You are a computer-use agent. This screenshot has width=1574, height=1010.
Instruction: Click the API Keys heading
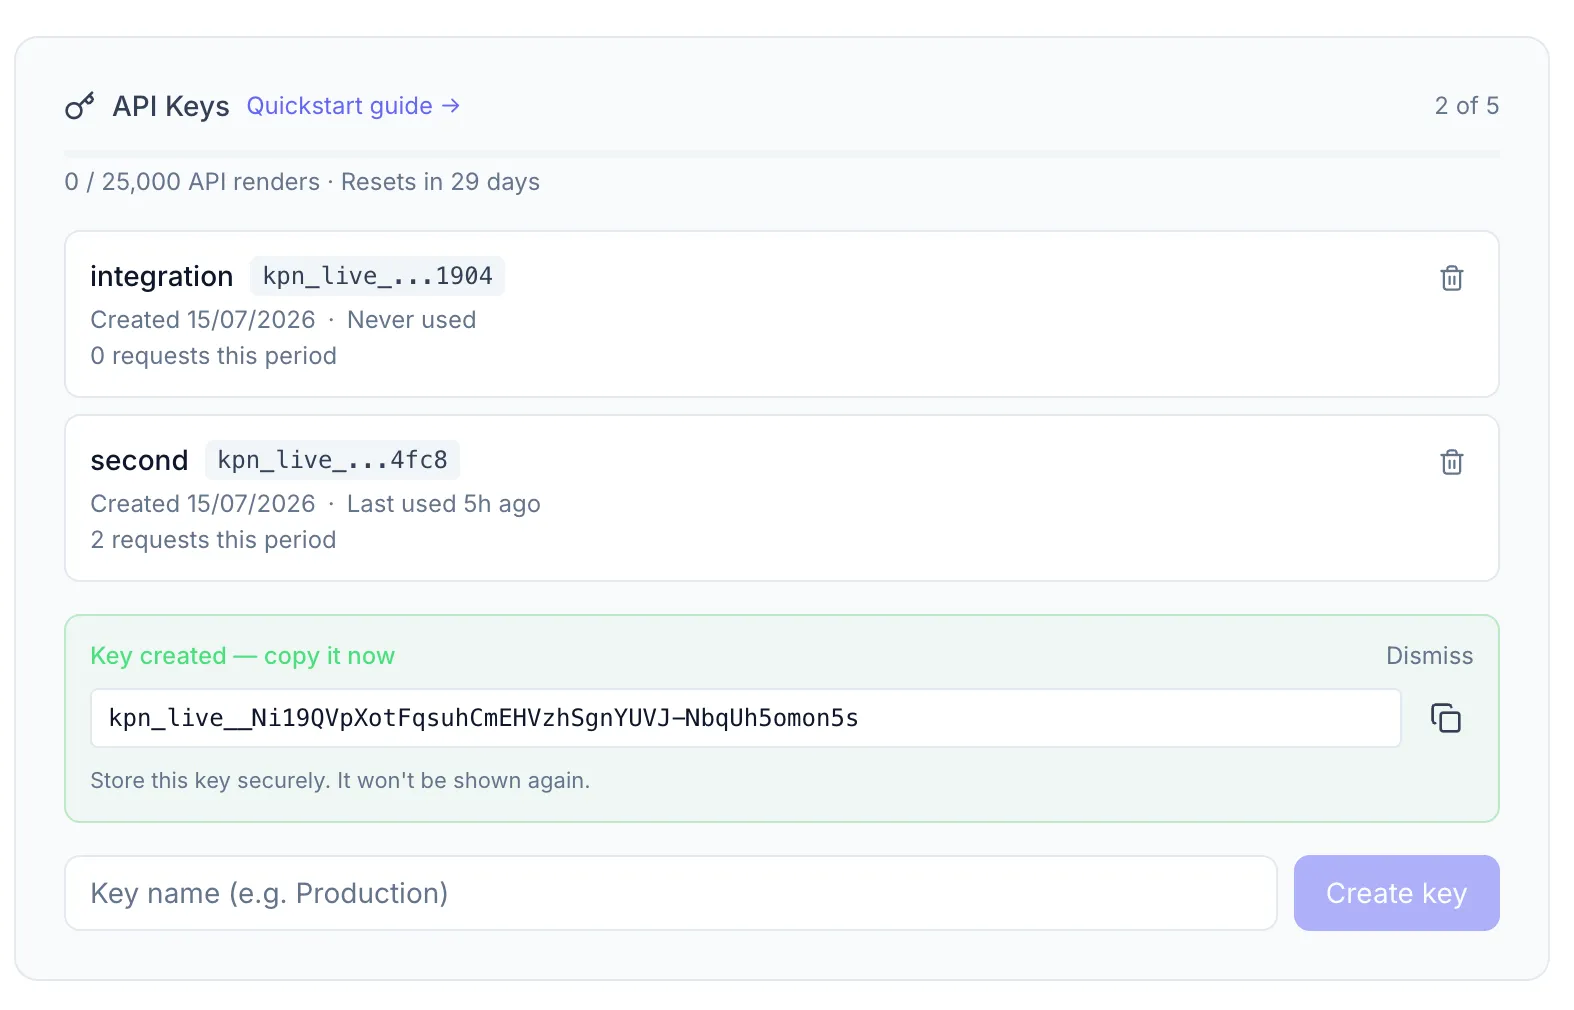click(171, 106)
